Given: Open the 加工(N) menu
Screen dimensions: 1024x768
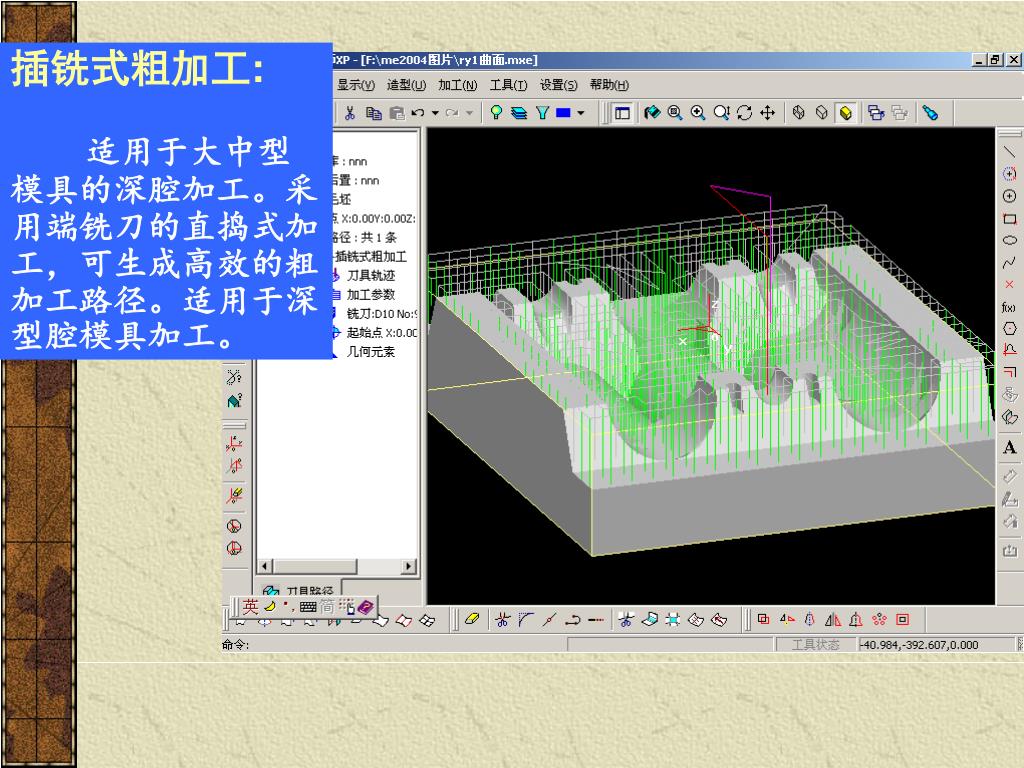Looking at the screenshot, I should pyautogui.click(x=457, y=85).
